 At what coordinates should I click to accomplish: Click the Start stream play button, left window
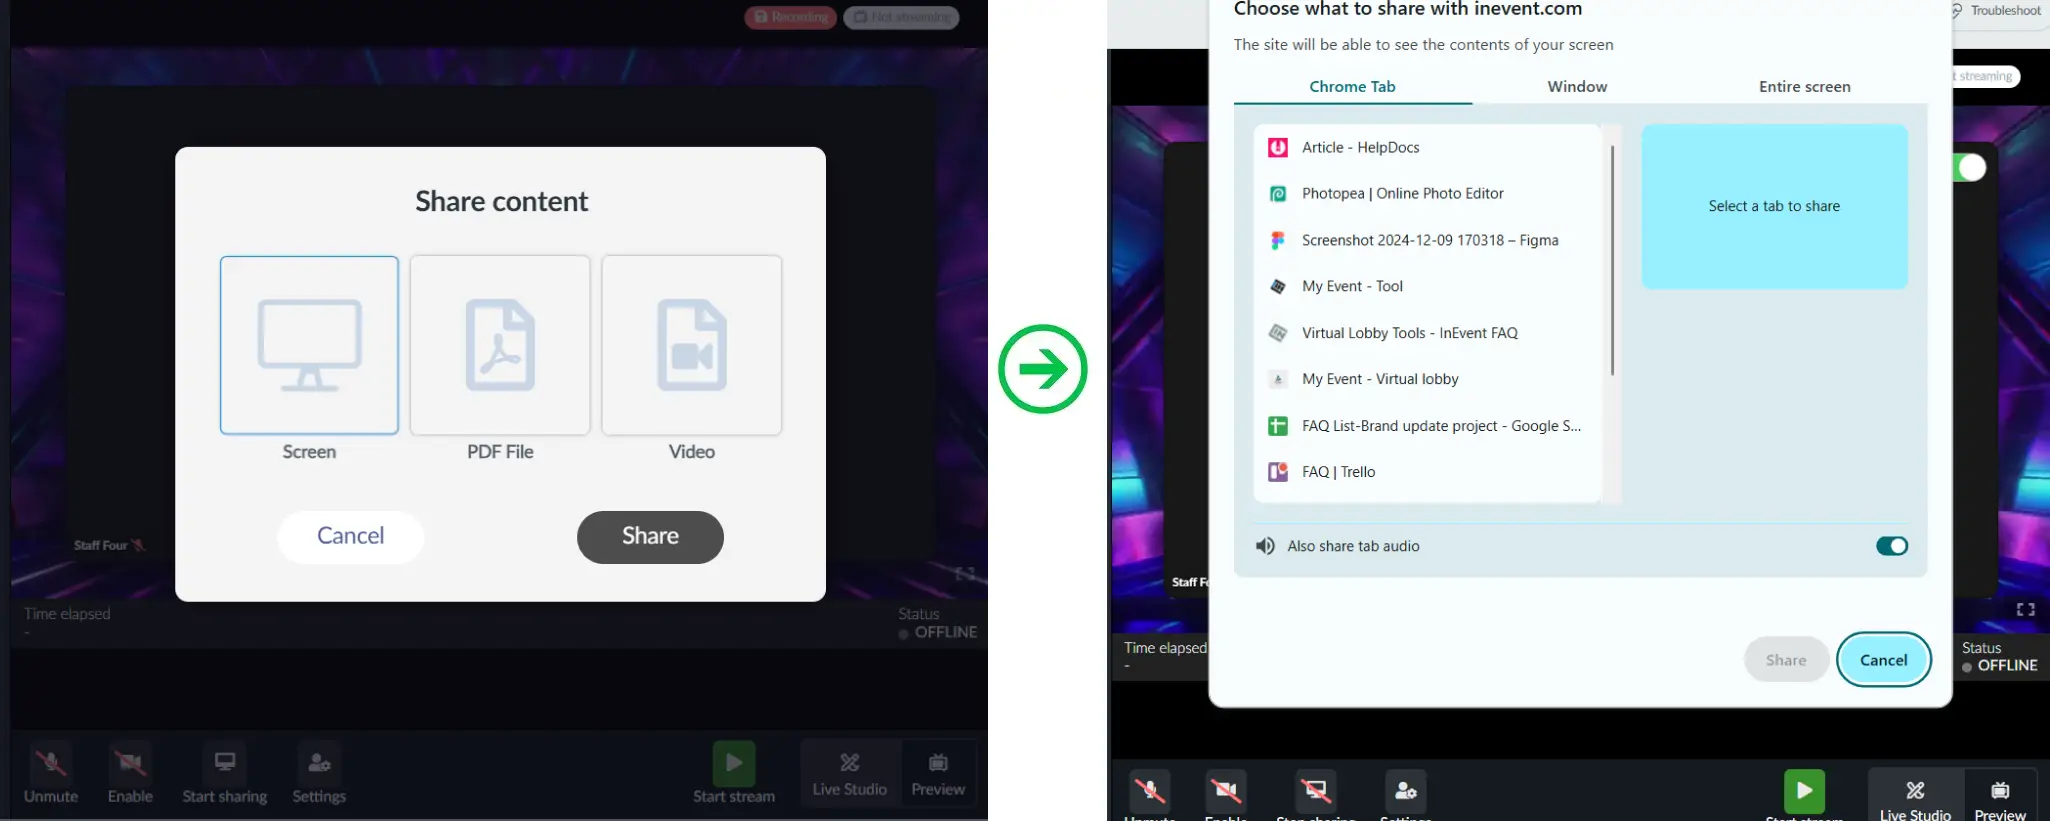point(734,763)
